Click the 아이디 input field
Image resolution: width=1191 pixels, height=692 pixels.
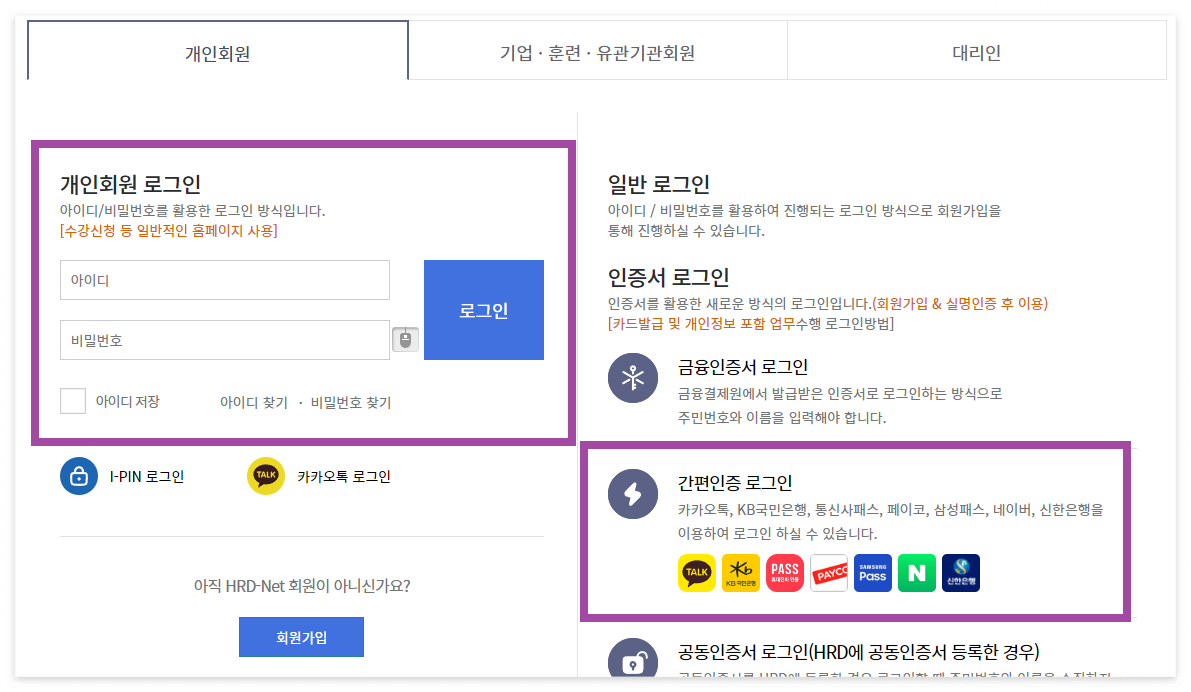(224, 280)
